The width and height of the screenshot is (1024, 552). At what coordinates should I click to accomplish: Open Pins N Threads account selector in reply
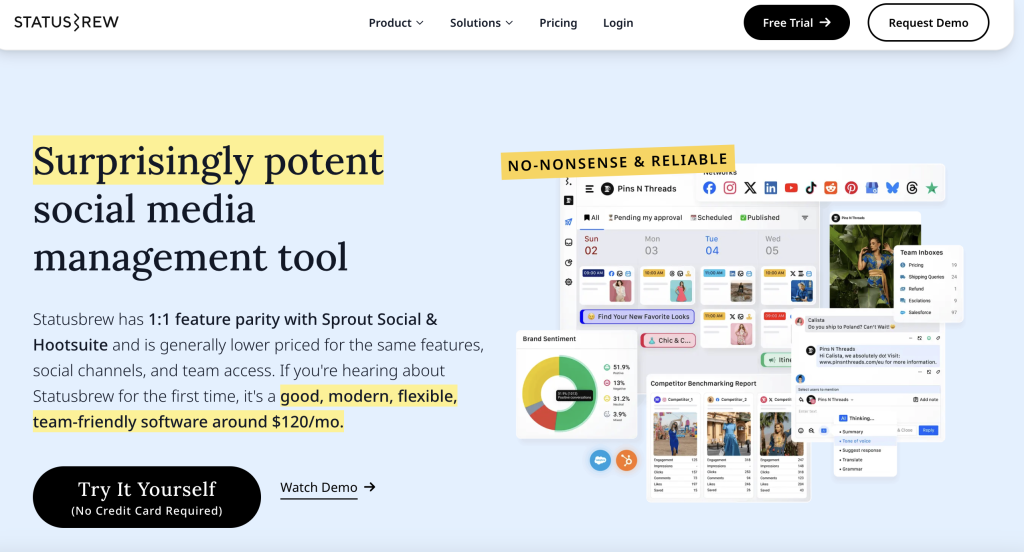pyautogui.click(x=831, y=400)
